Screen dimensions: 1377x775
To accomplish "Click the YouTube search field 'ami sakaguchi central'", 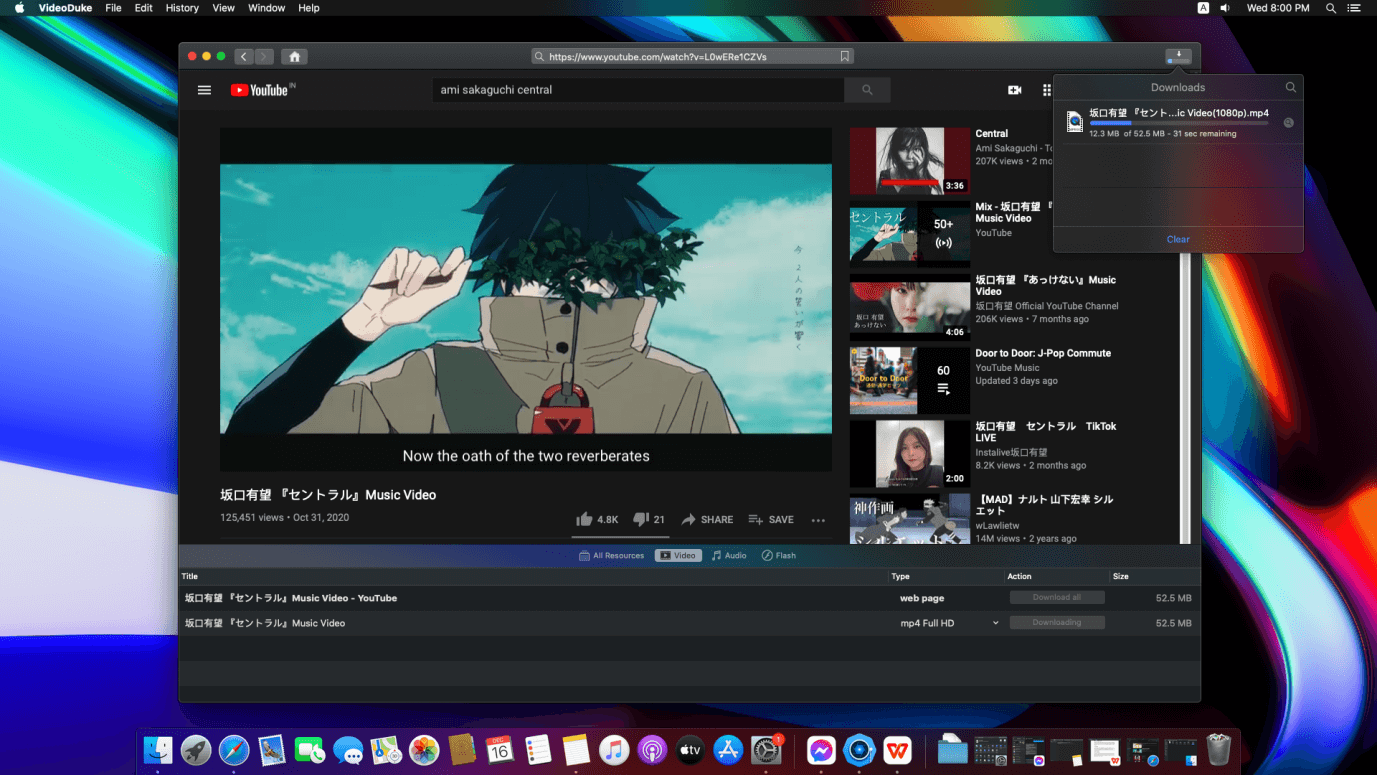I will [638, 90].
